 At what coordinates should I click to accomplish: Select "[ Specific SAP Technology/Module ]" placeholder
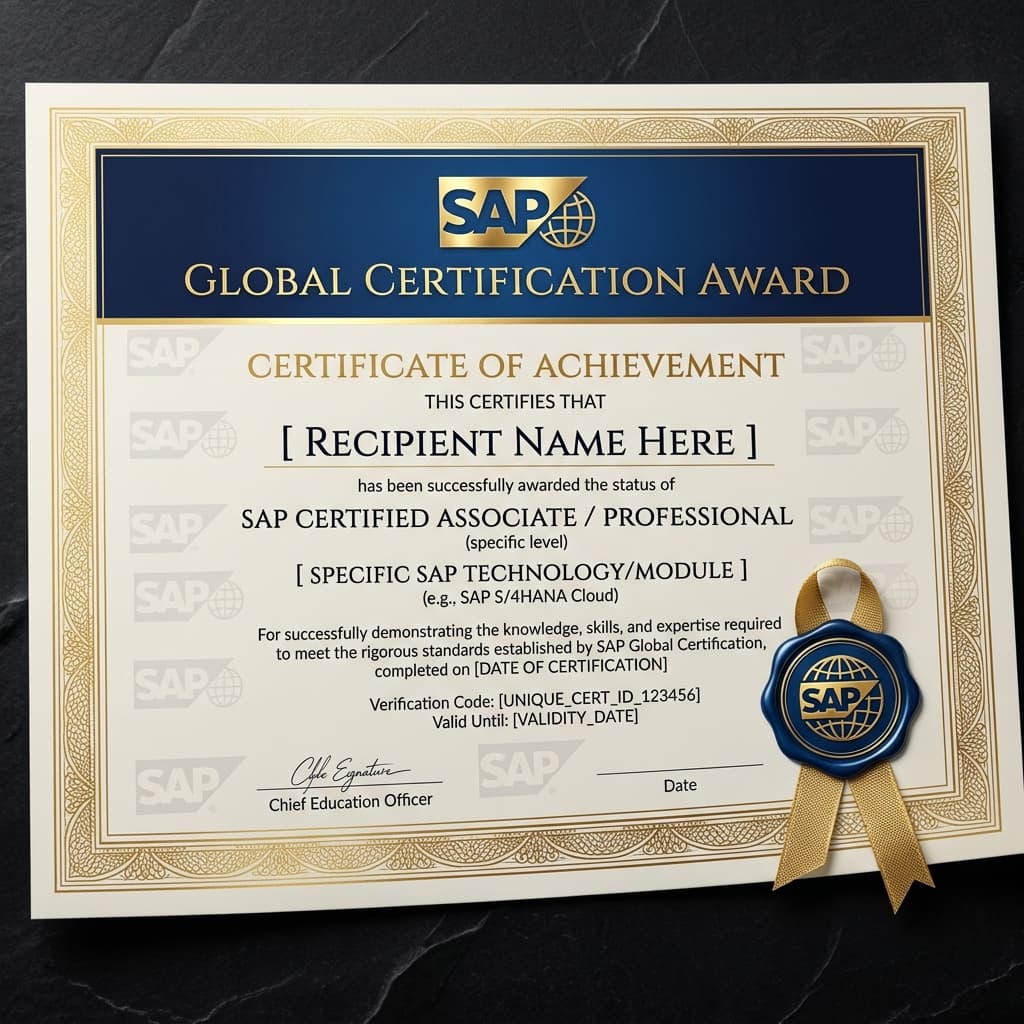[521, 573]
